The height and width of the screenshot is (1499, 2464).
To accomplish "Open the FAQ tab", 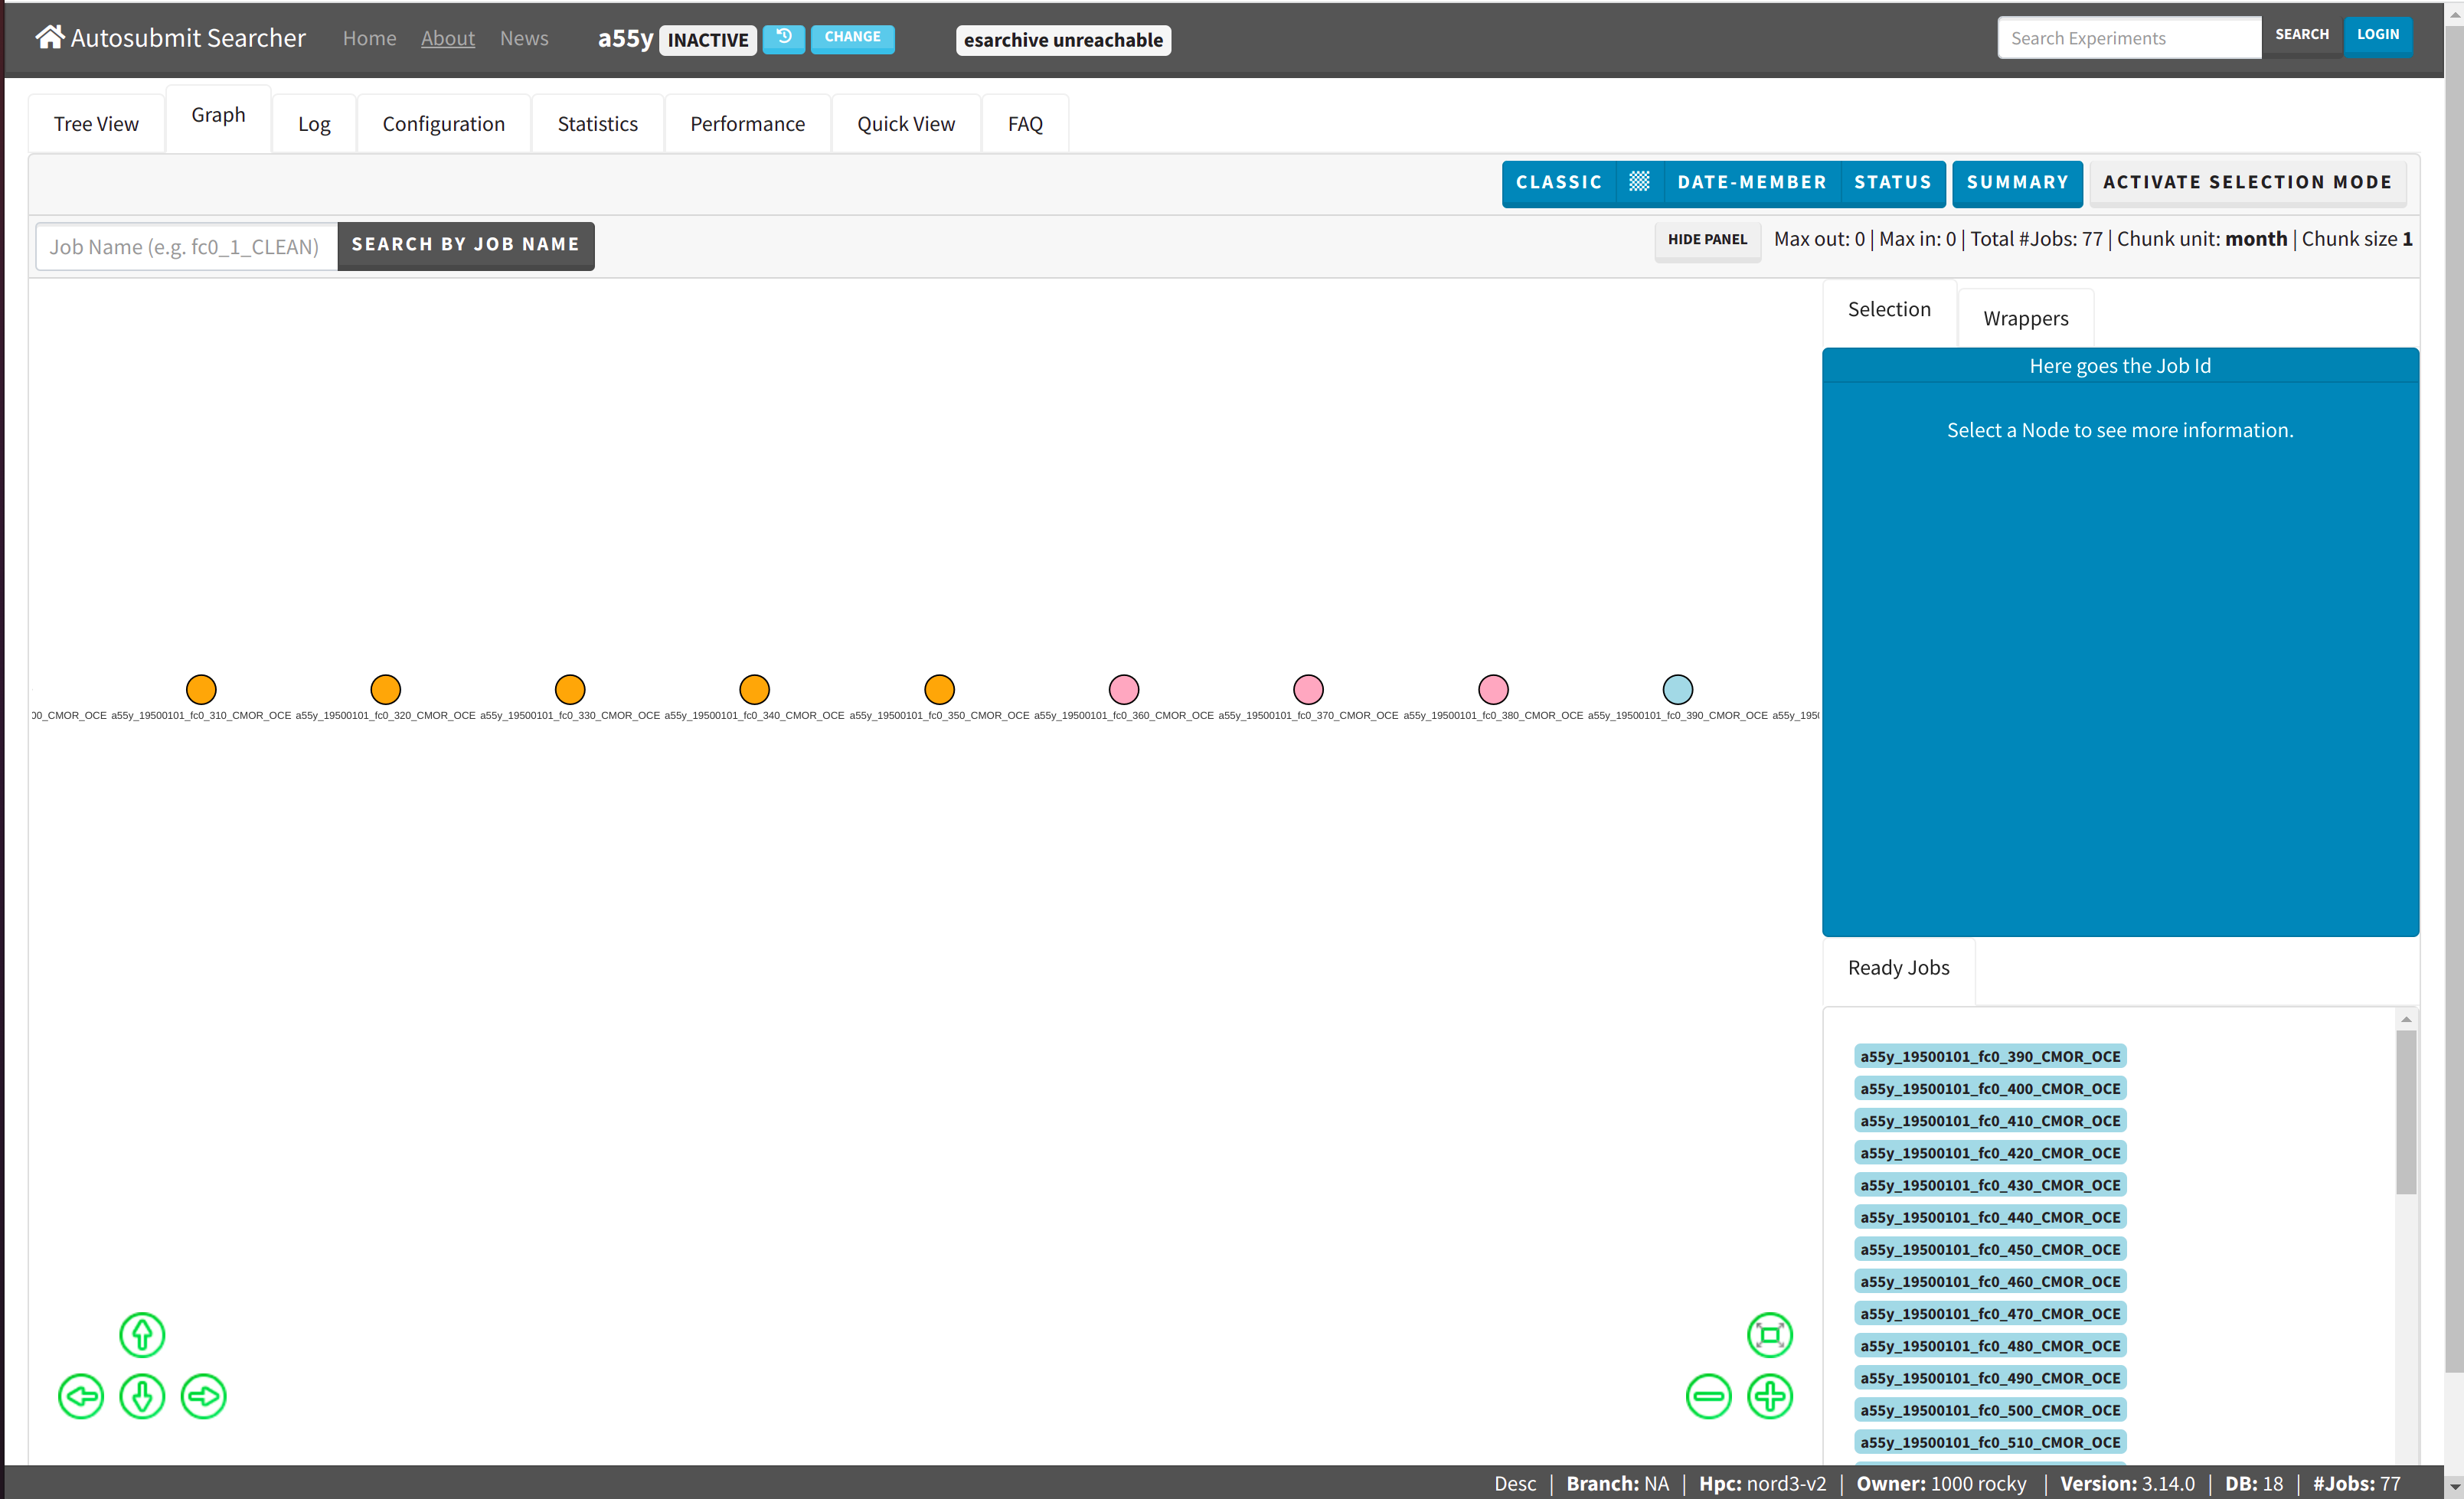I will point(1025,124).
